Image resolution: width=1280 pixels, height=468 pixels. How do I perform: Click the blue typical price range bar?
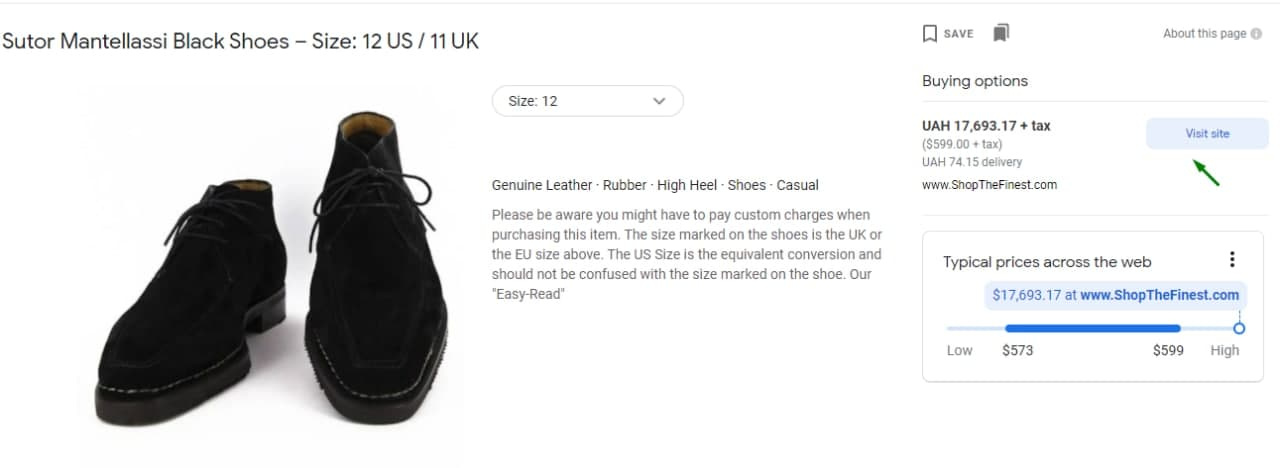click(x=1092, y=328)
